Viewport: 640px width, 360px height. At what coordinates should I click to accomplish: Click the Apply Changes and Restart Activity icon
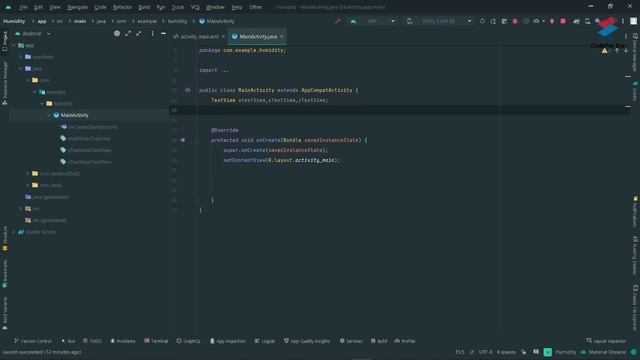493,21
